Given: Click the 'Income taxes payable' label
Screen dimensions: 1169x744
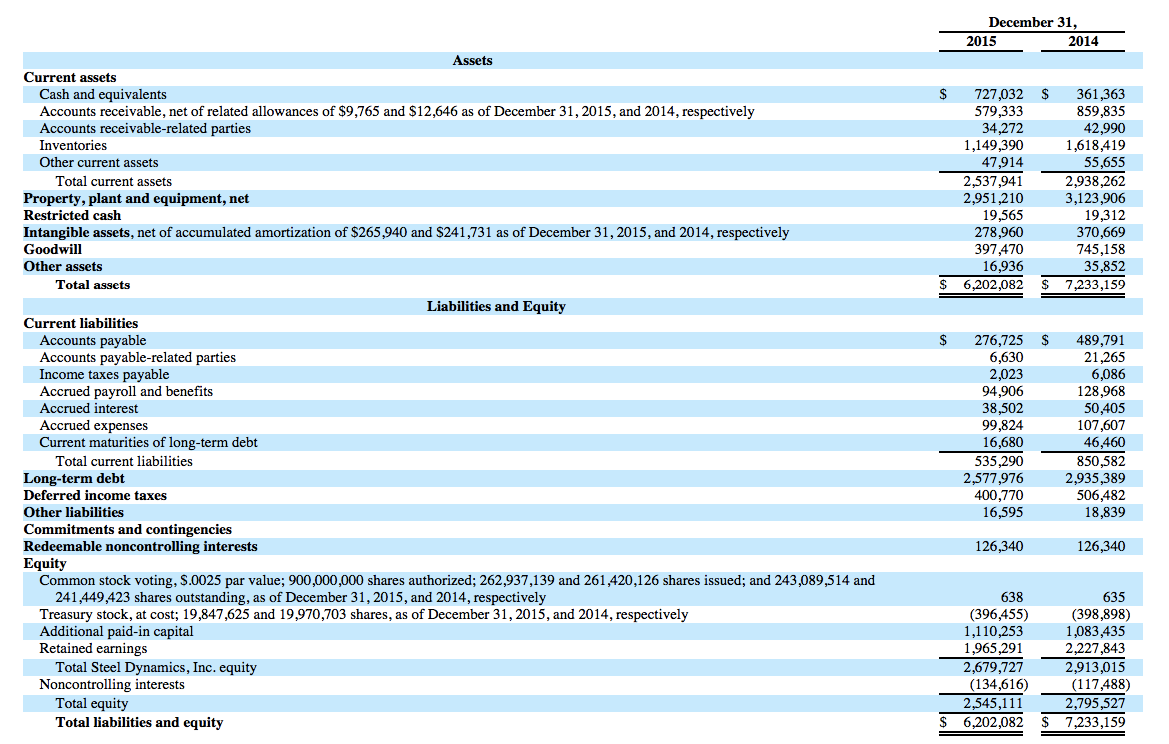Looking at the screenshot, I should [104, 375].
